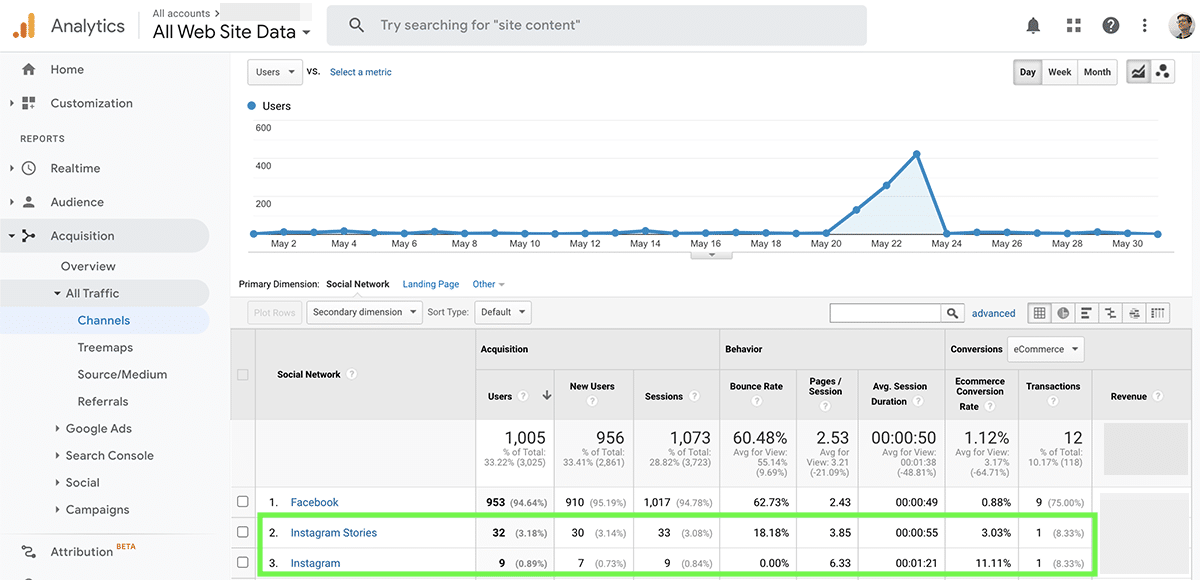Expand the eCommerce conversions selector
The height and width of the screenshot is (580, 1200).
[1046, 349]
